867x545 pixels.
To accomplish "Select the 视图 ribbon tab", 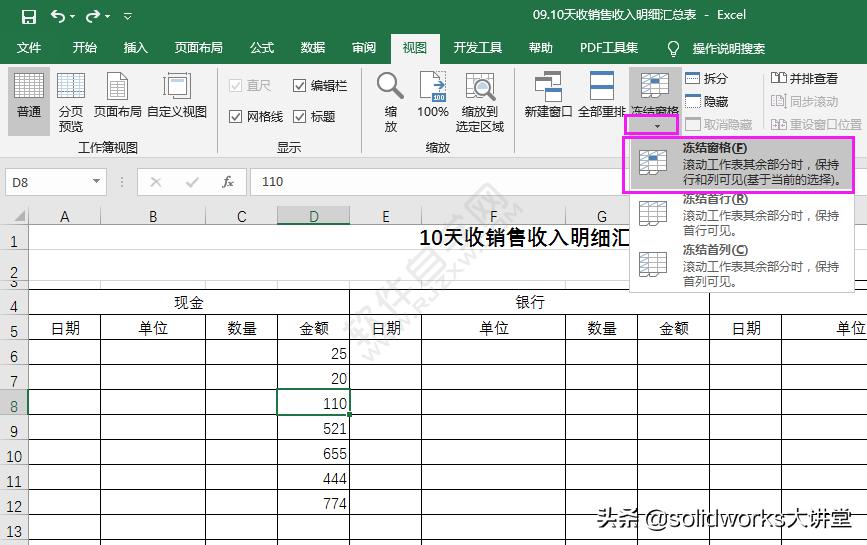I will 415,48.
